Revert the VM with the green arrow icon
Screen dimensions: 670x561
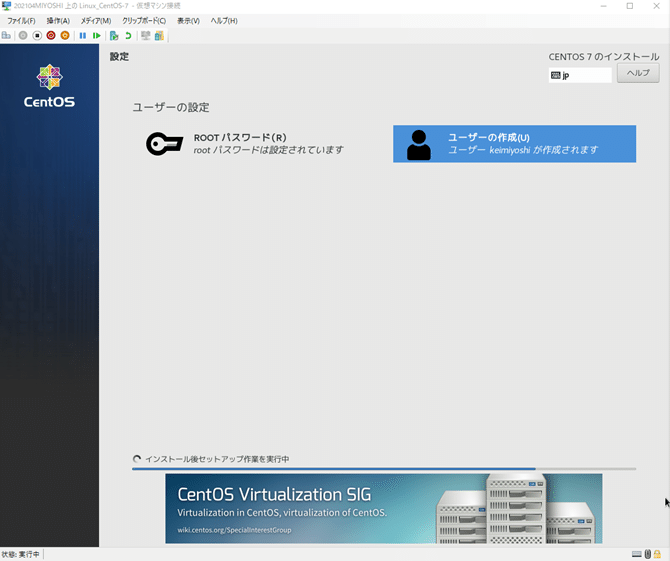click(128, 35)
